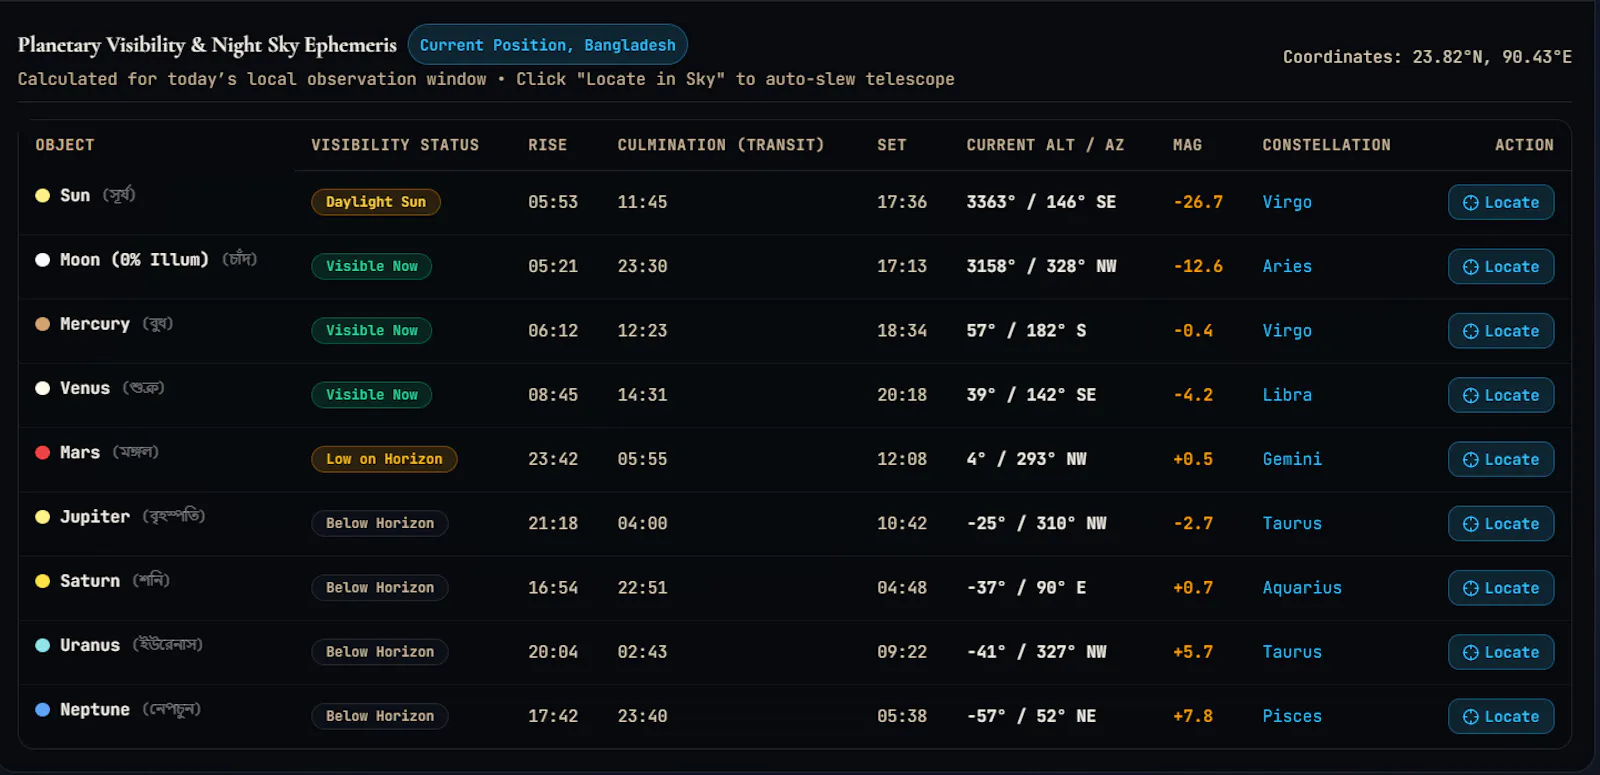Select Locate in the Saturn row
The image size is (1600, 775).
(1501, 588)
